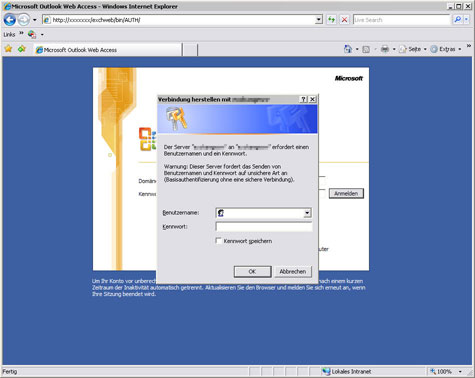Click the help question mark in dialog title
The width and height of the screenshot is (475, 378).
303,99
